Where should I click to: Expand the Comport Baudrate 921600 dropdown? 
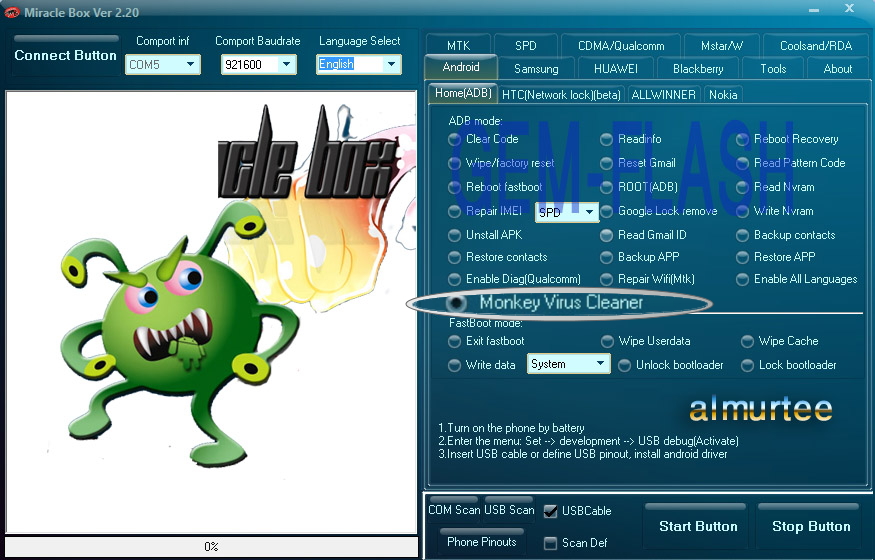tap(258, 64)
